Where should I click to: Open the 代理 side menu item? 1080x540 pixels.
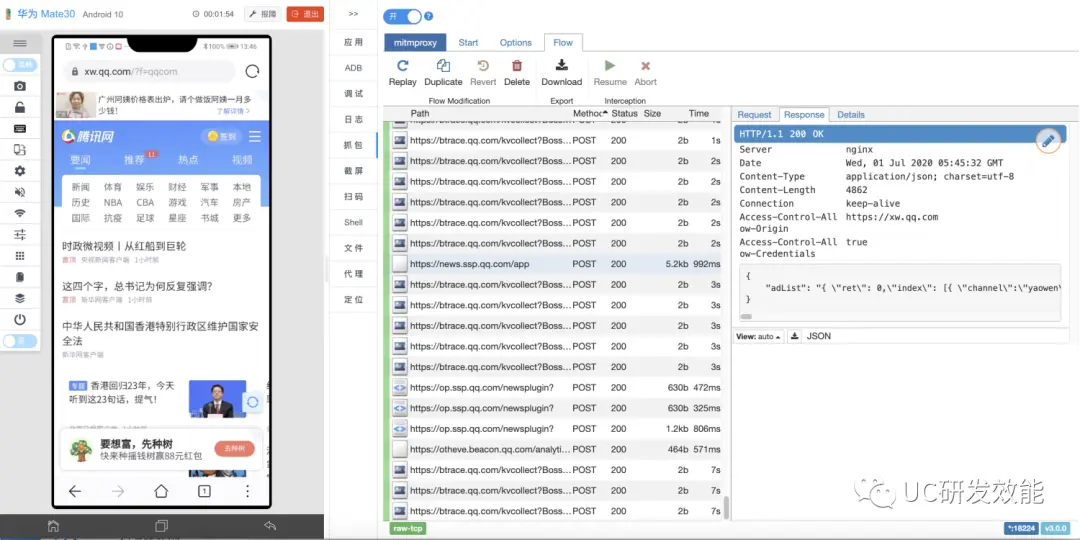[353, 274]
